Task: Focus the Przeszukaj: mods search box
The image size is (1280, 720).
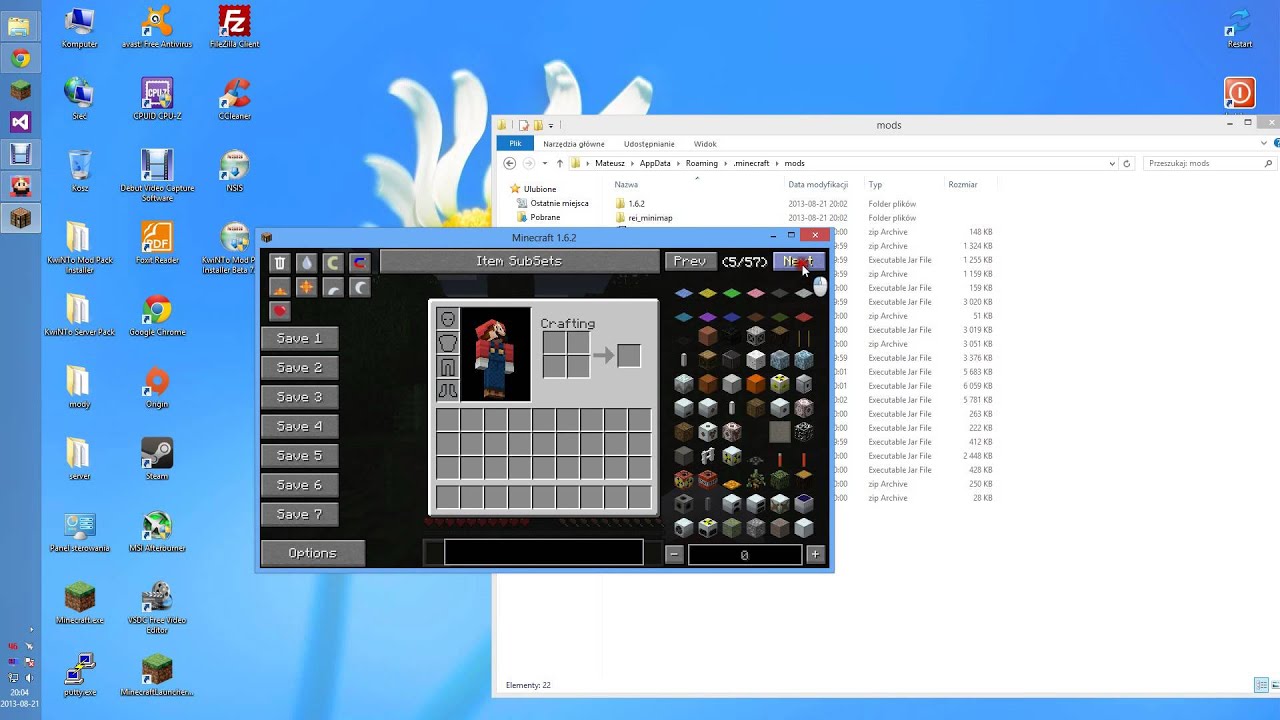Action: point(1210,163)
